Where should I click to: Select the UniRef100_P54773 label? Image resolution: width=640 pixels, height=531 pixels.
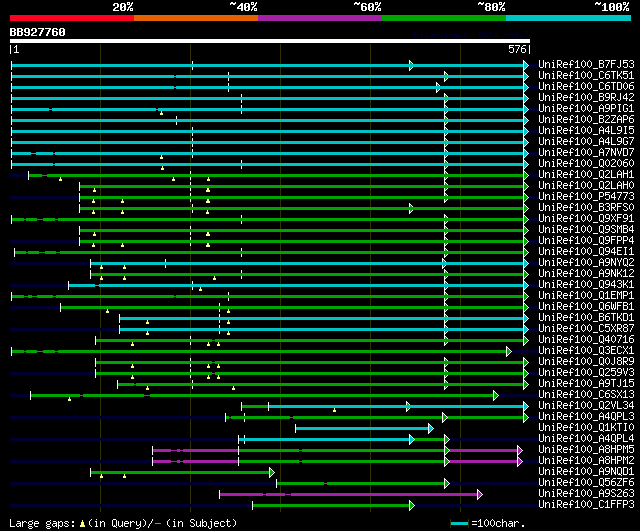(586, 197)
